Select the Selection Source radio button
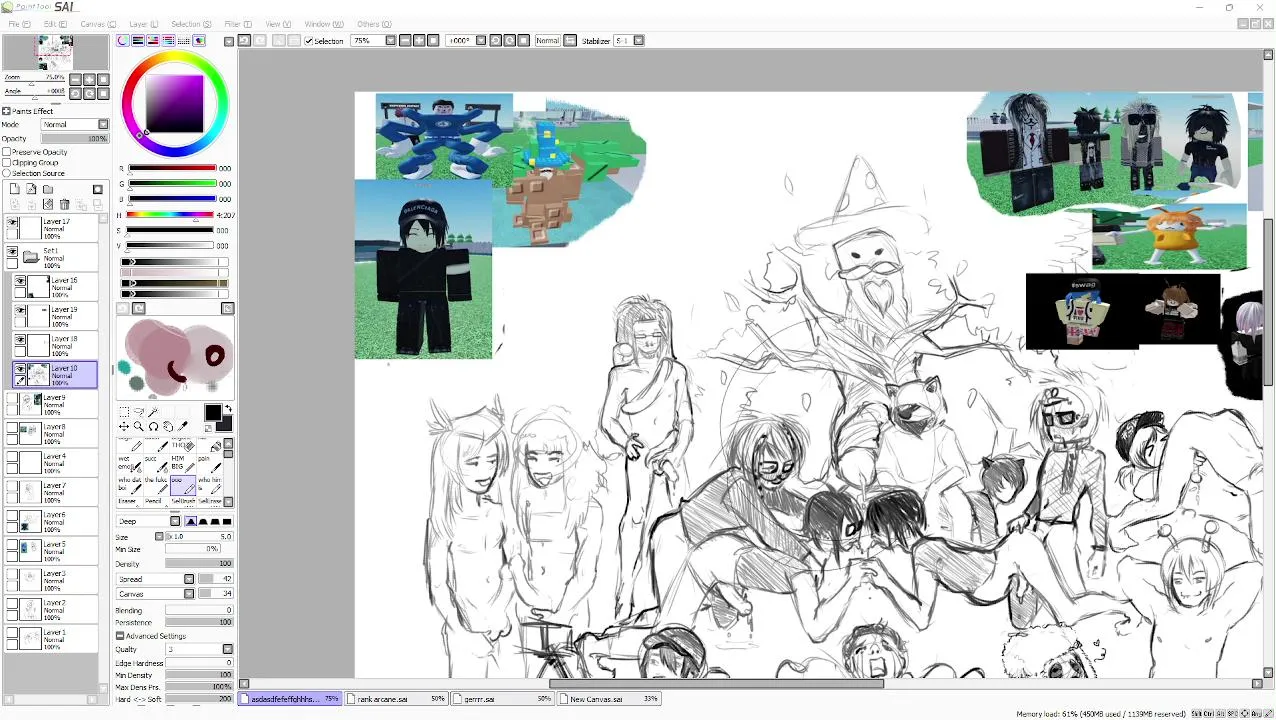 pos(6,173)
